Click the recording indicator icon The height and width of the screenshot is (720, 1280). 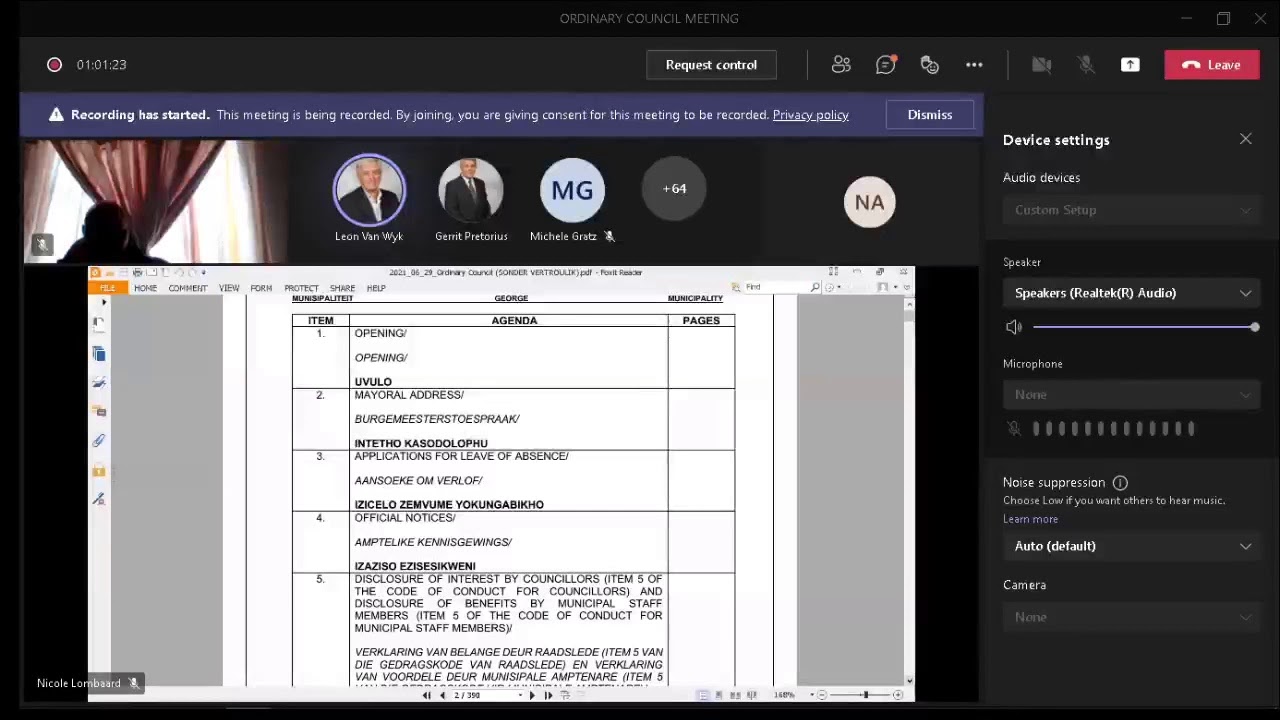coord(54,65)
